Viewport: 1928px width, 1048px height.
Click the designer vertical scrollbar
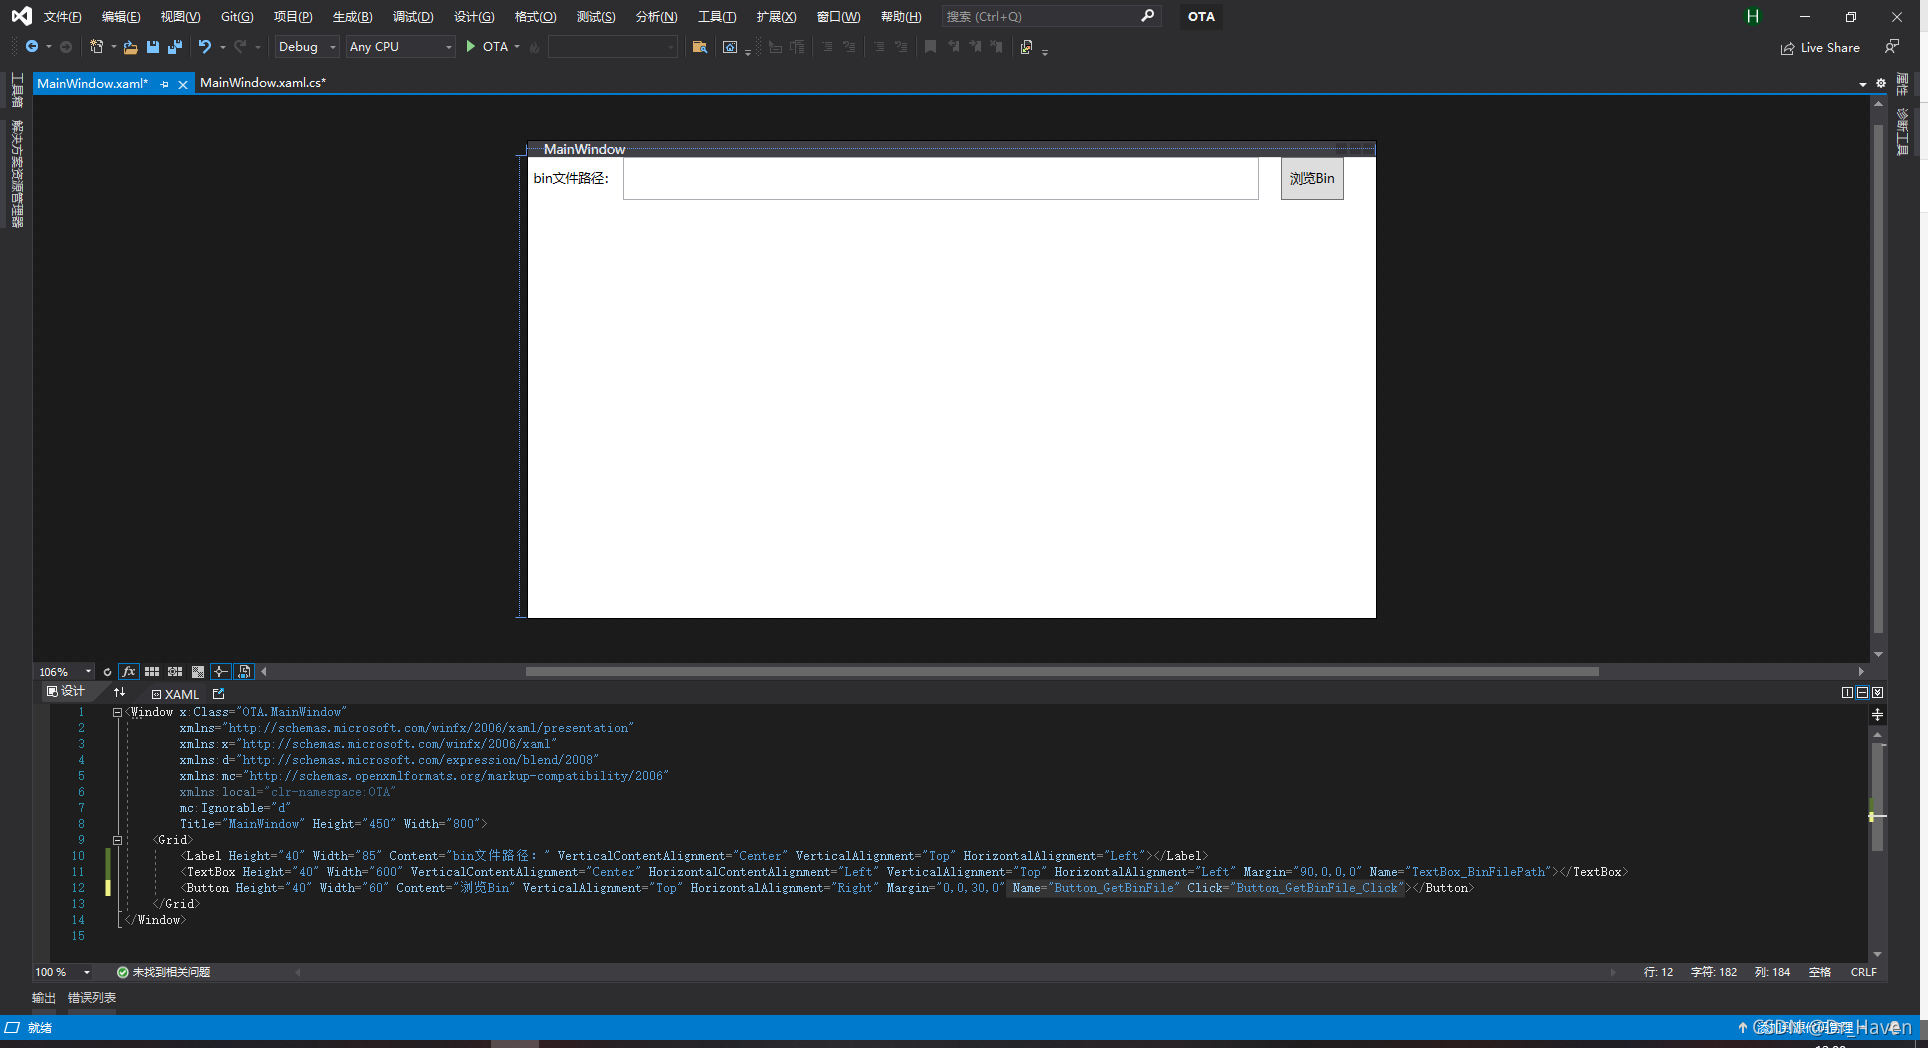coord(1878,378)
